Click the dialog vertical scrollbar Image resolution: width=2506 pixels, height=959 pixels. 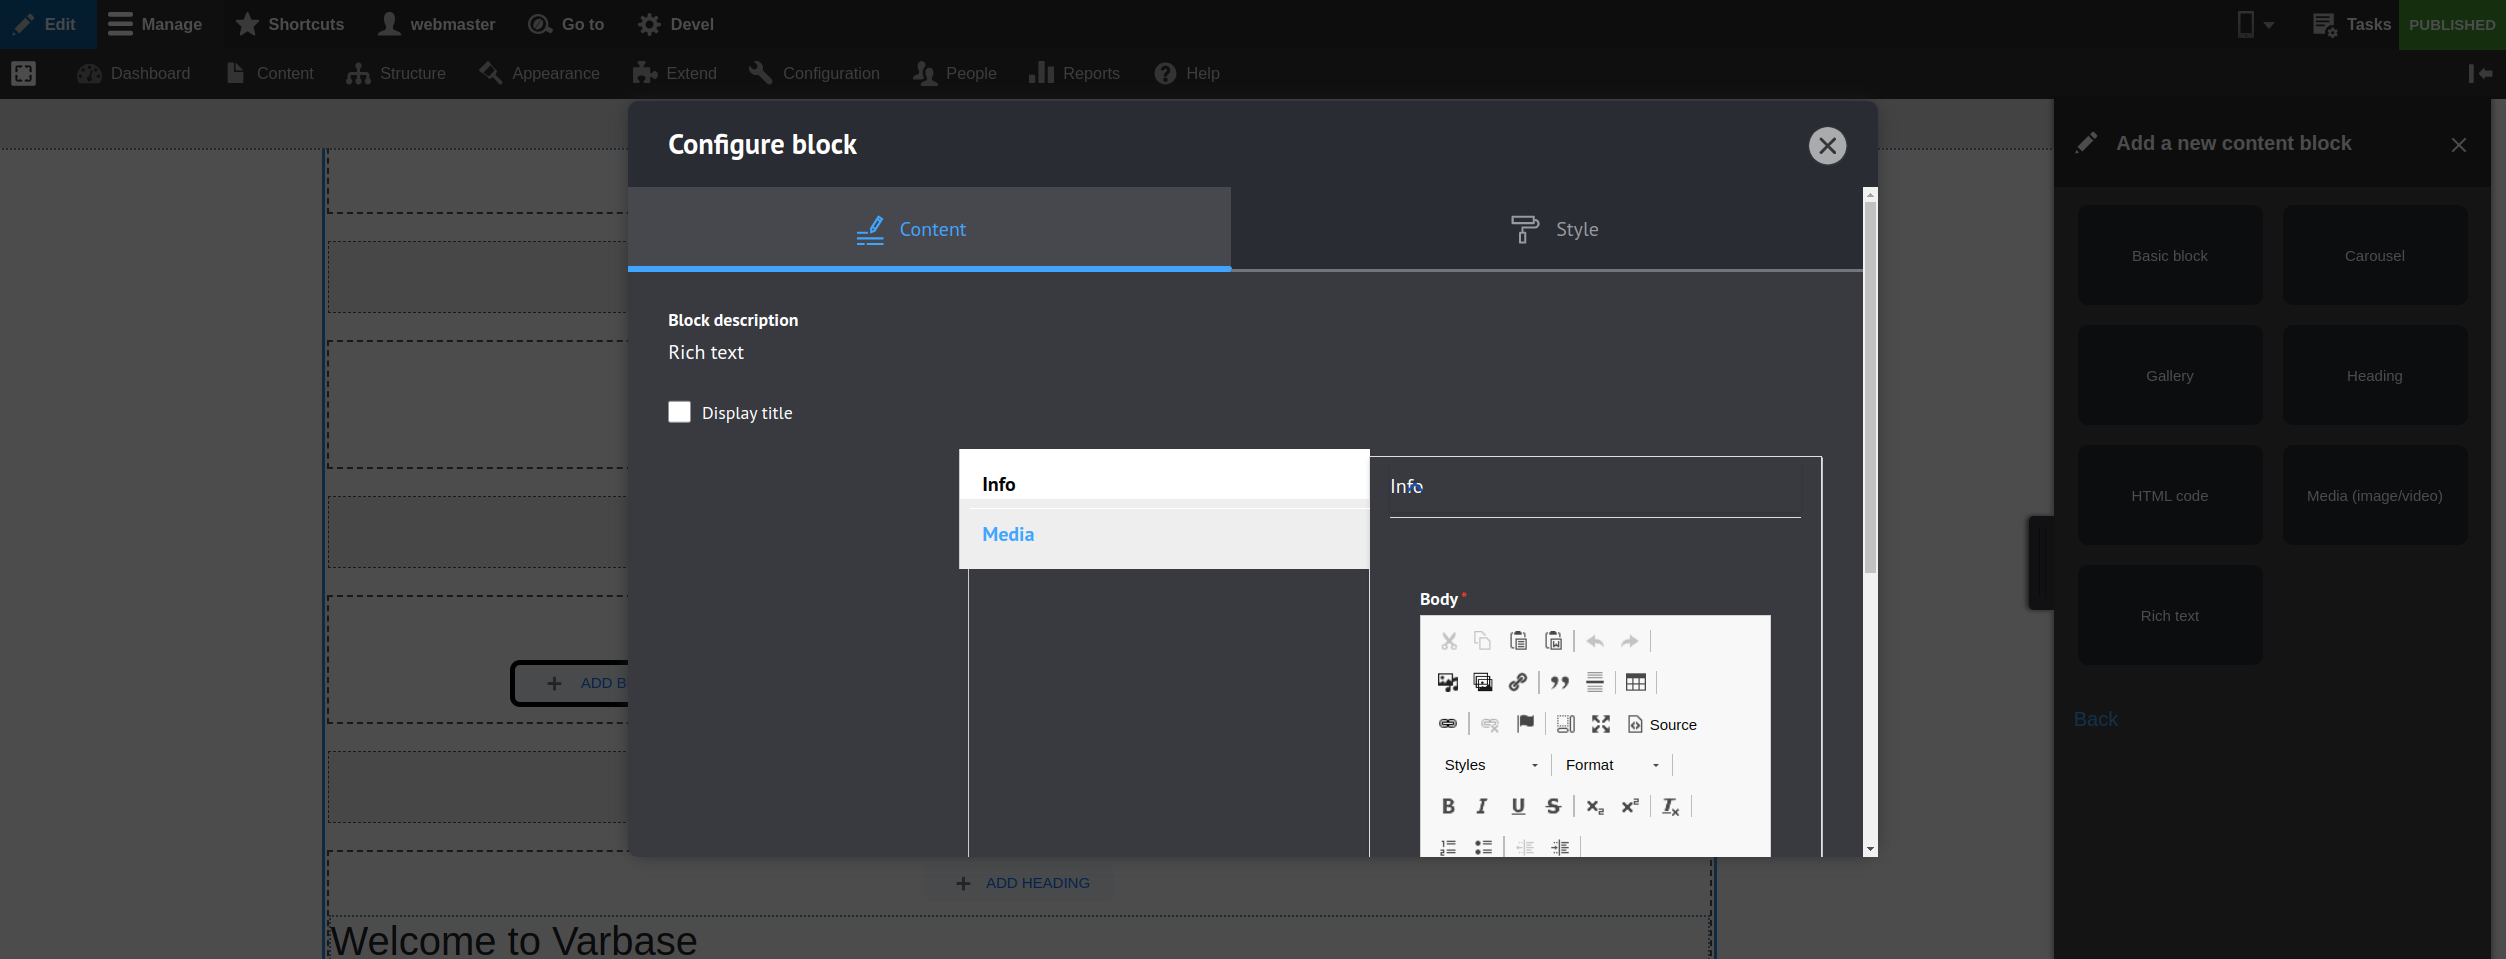pos(1870,400)
